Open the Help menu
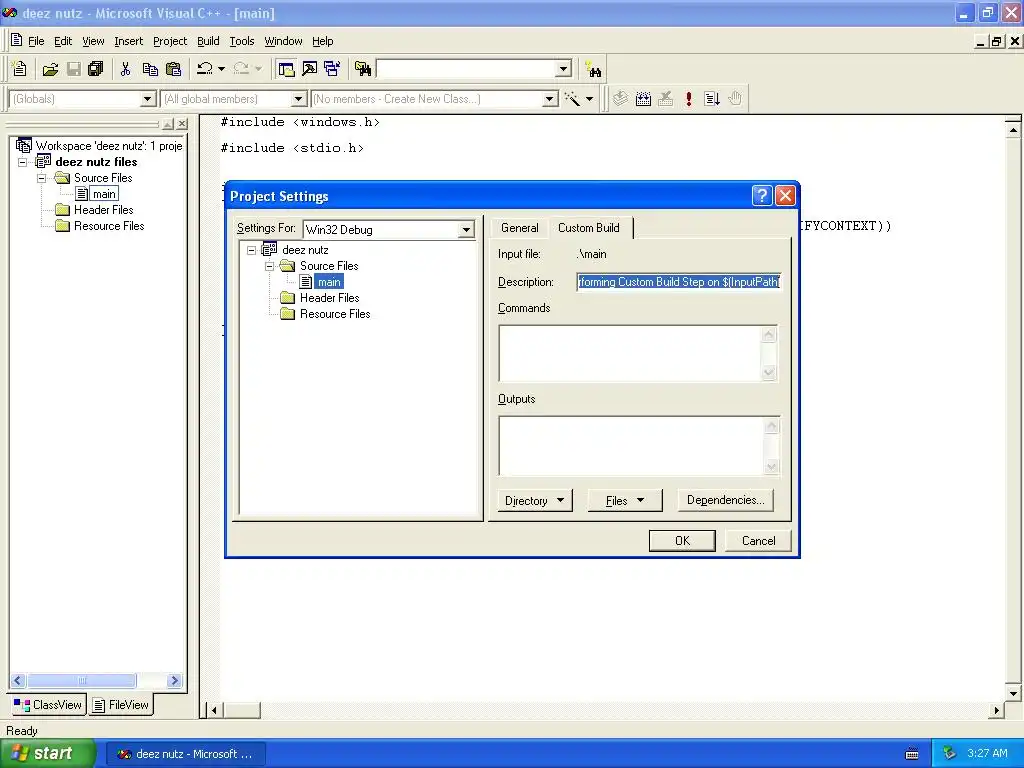1024x768 pixels. click(322, 41)
